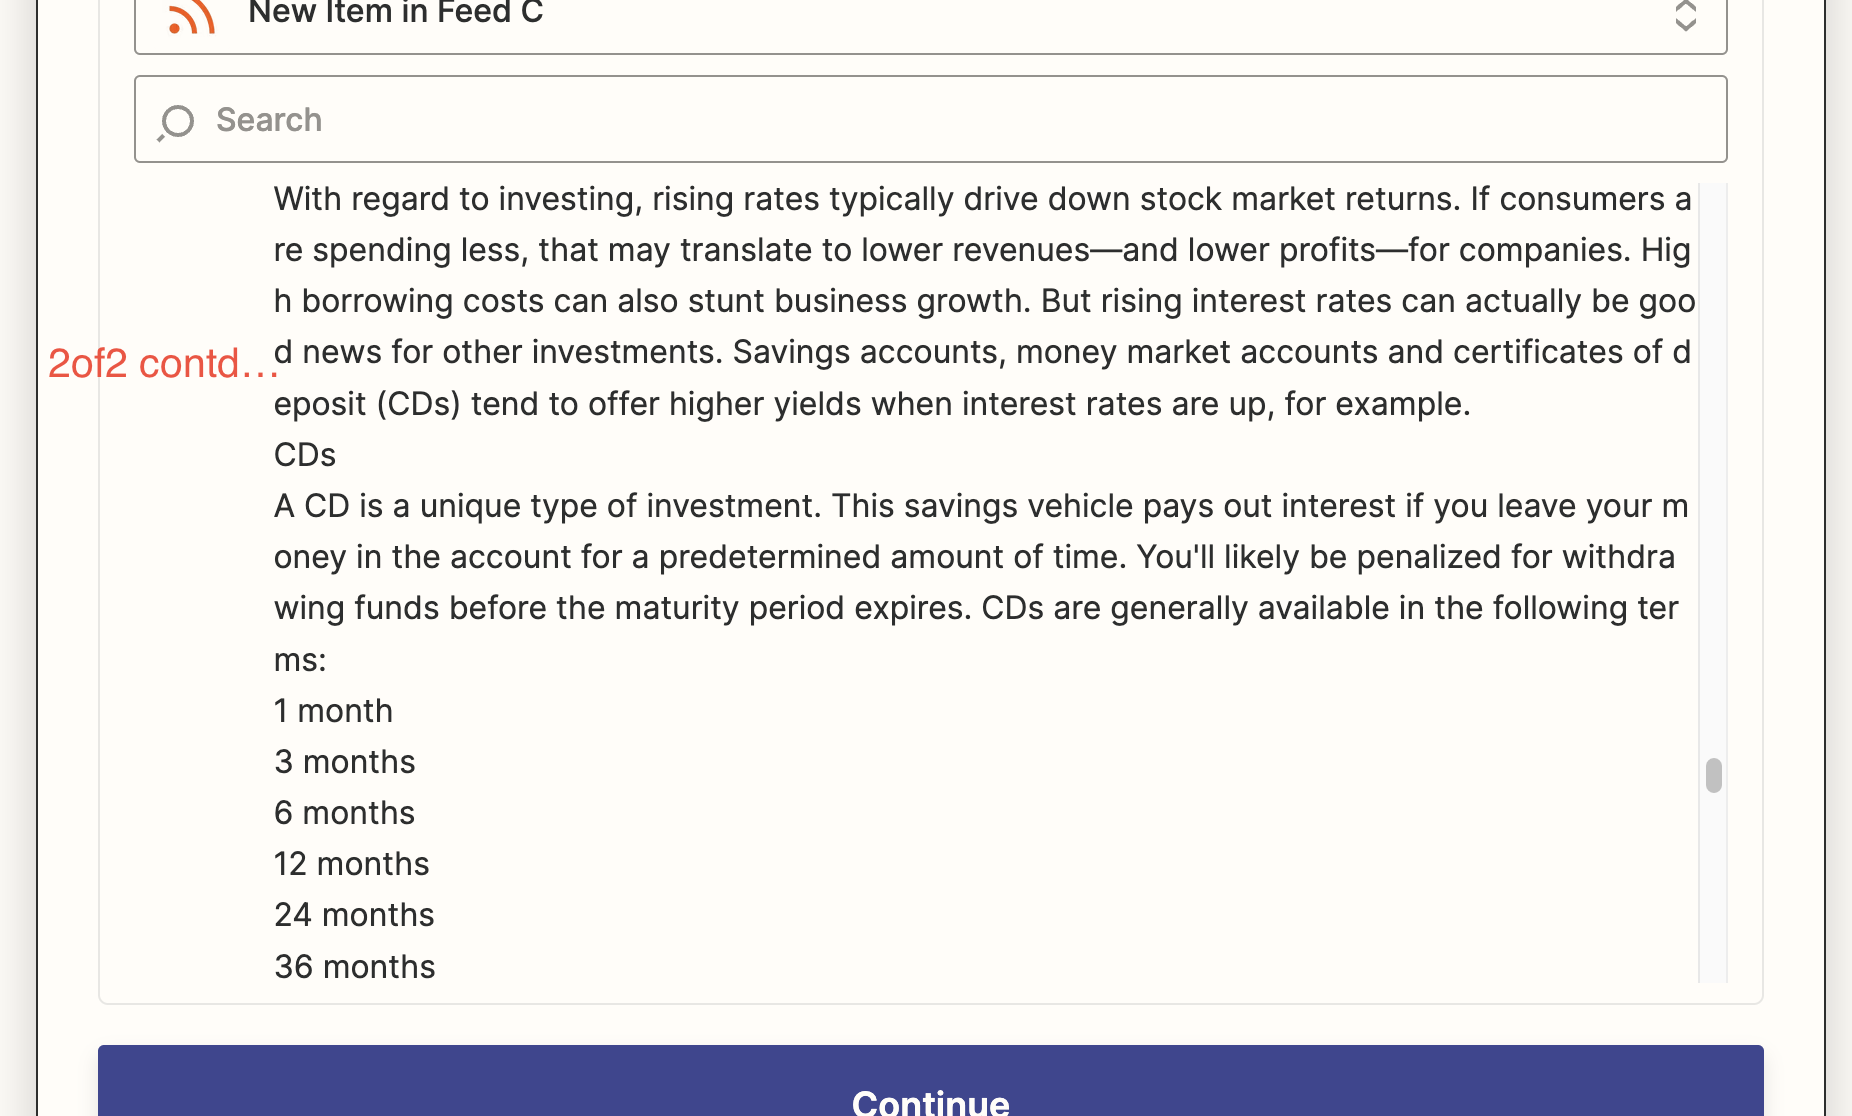1852x1116 pixels.
Task: Select the '24 months' line
Action: (x=355, y=915)
